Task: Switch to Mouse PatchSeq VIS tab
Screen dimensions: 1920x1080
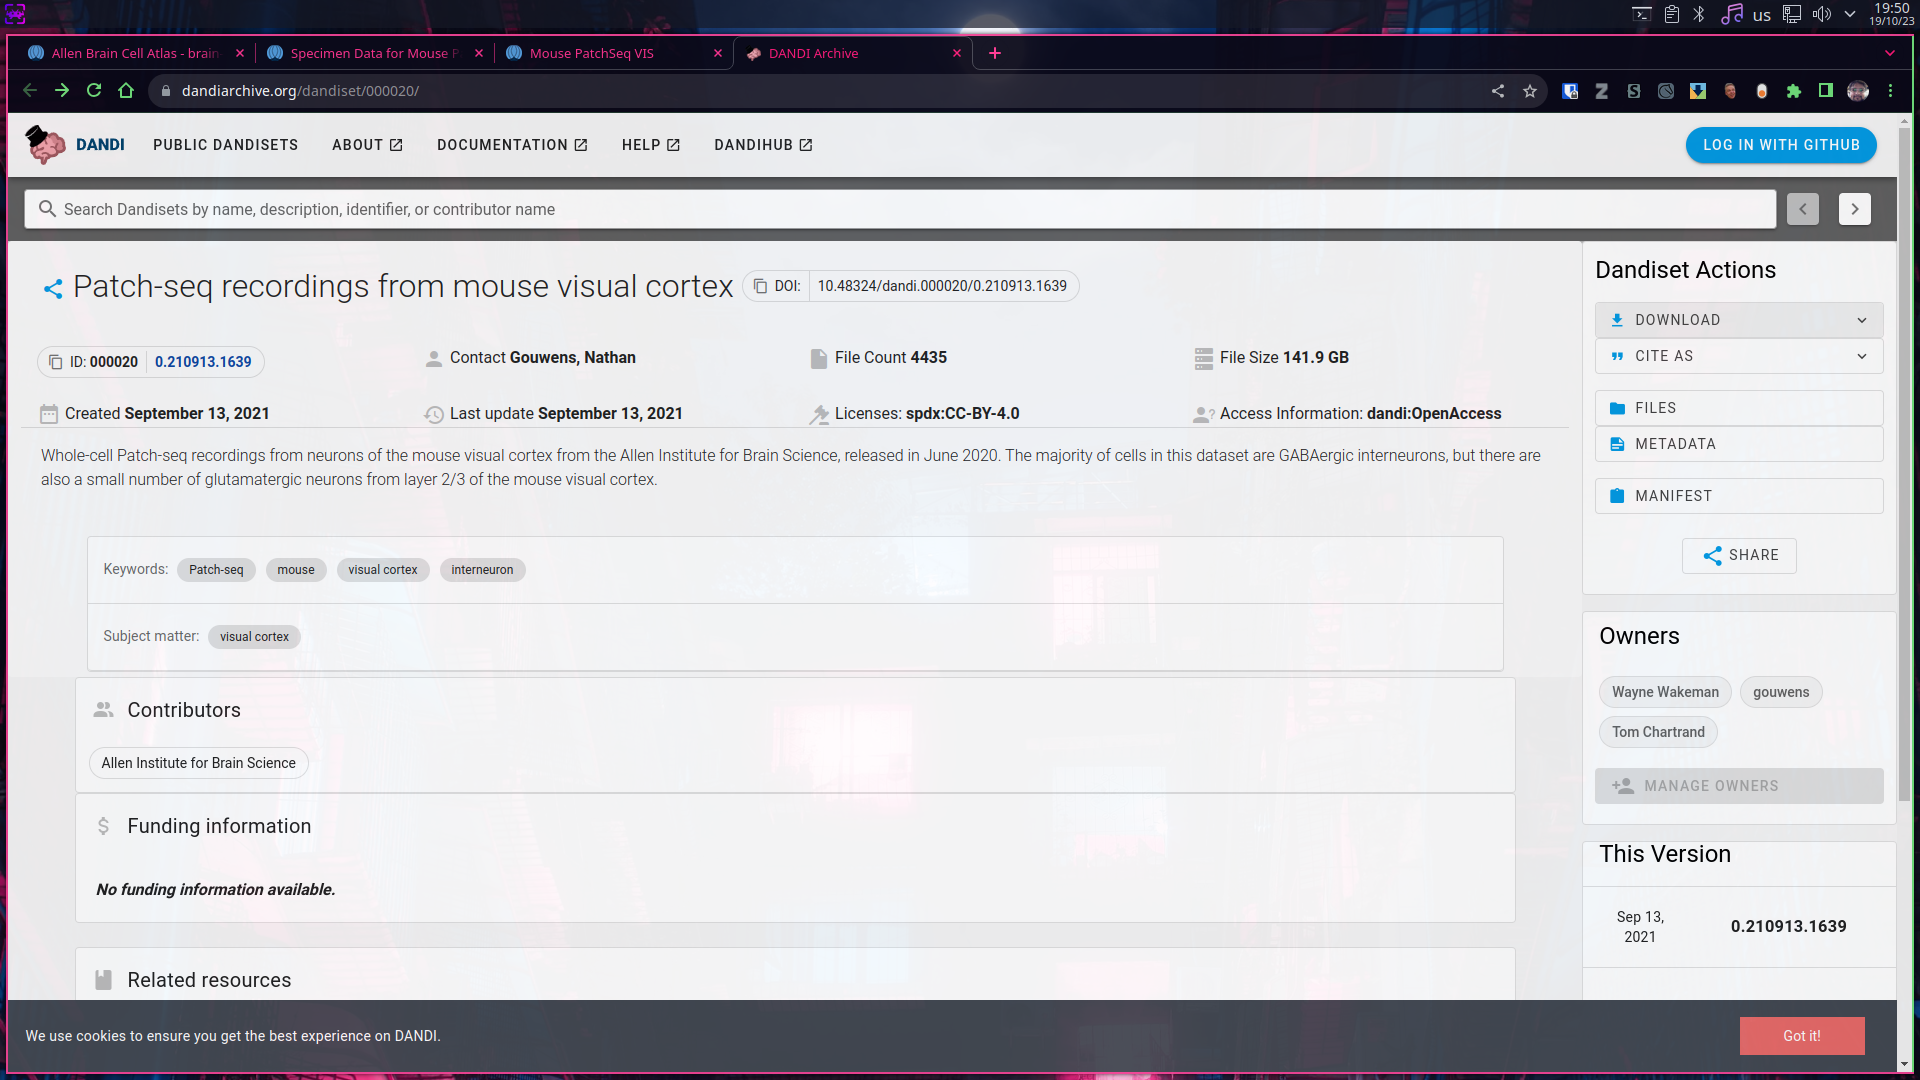Action: click(x=592, y=53)
